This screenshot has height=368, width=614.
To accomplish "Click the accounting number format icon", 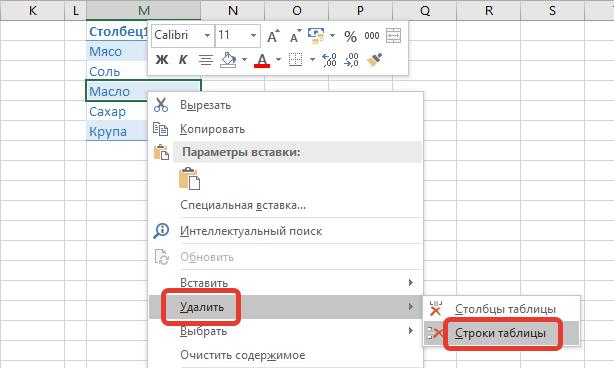I will click(316, 35).
